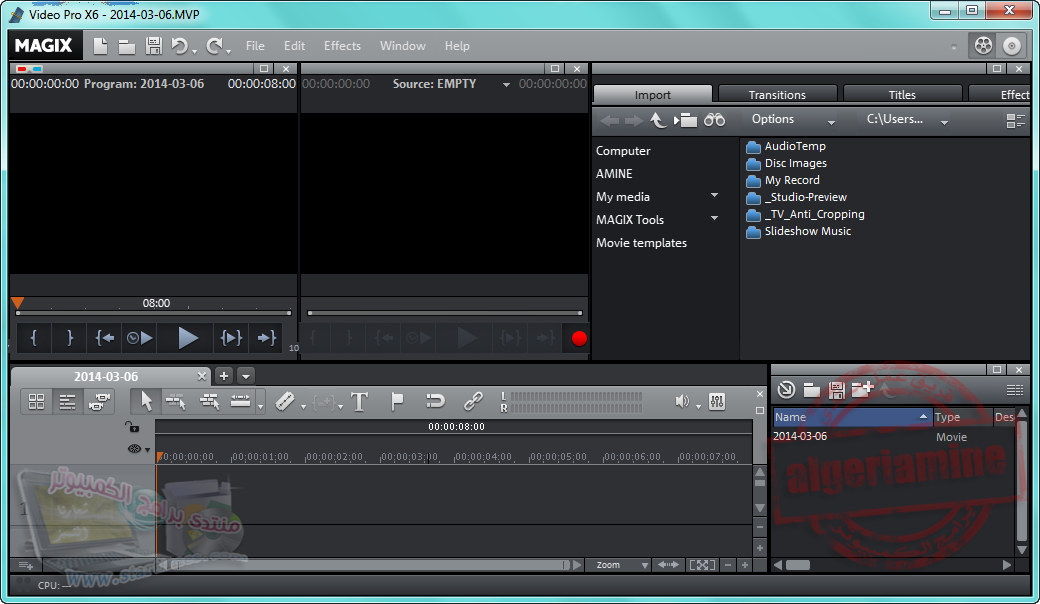Image resolution: width=1040 pixels, height=604 pixels.
Task: Click the red record button
Action: 578,338
